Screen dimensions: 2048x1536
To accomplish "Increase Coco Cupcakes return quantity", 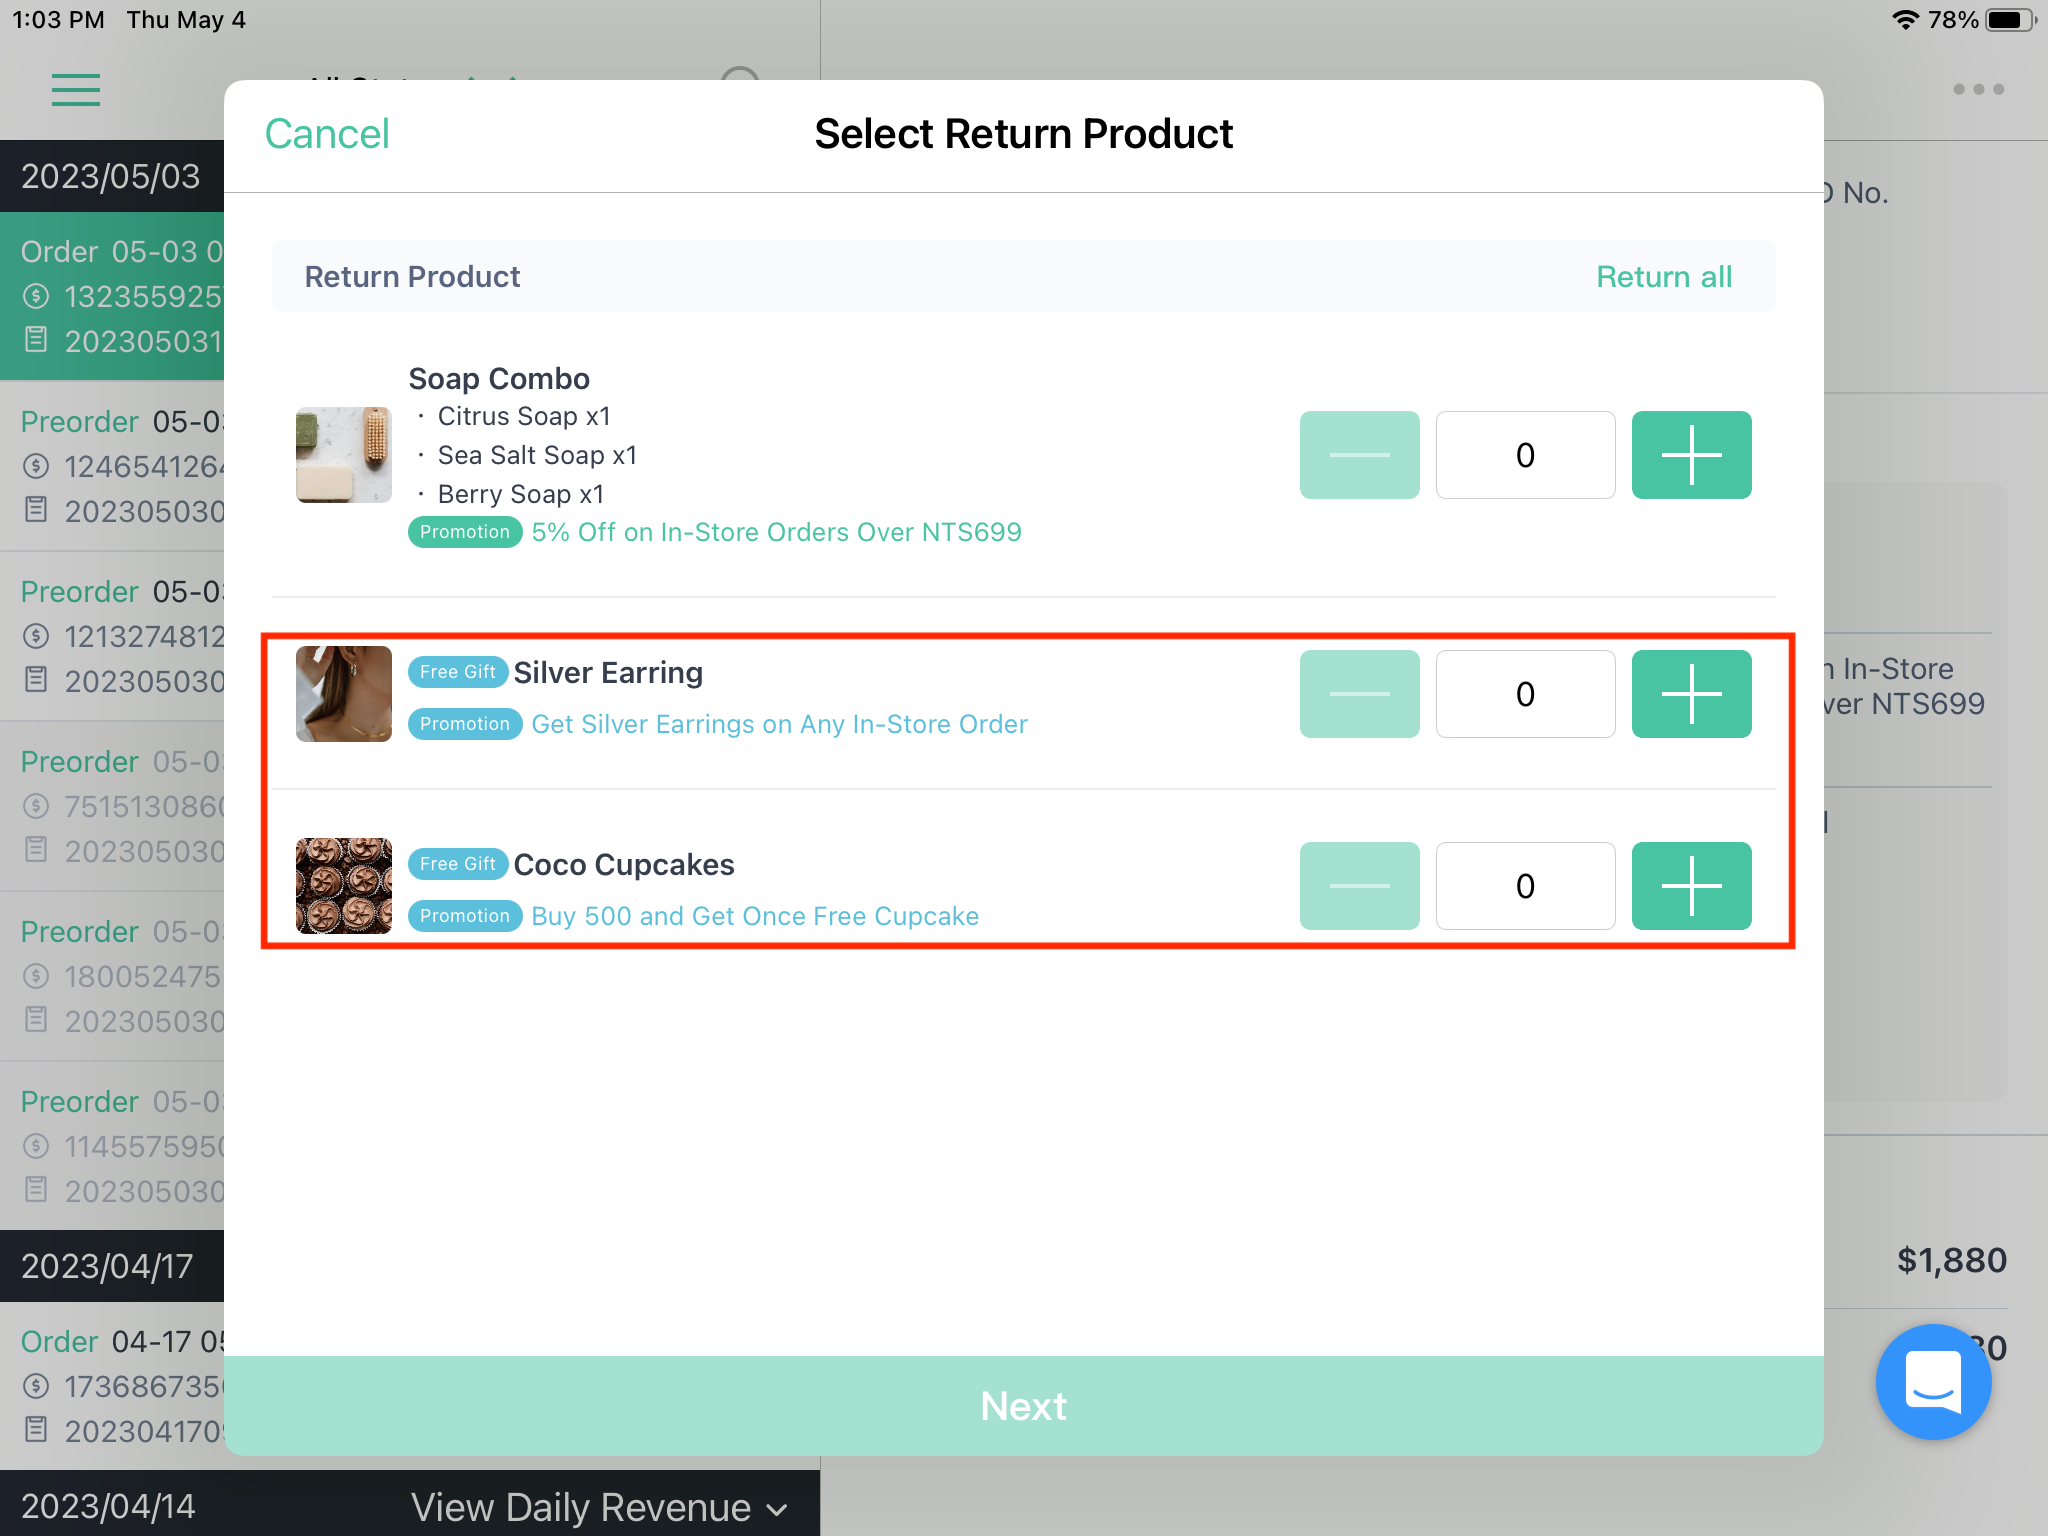I will (1691, 886).
